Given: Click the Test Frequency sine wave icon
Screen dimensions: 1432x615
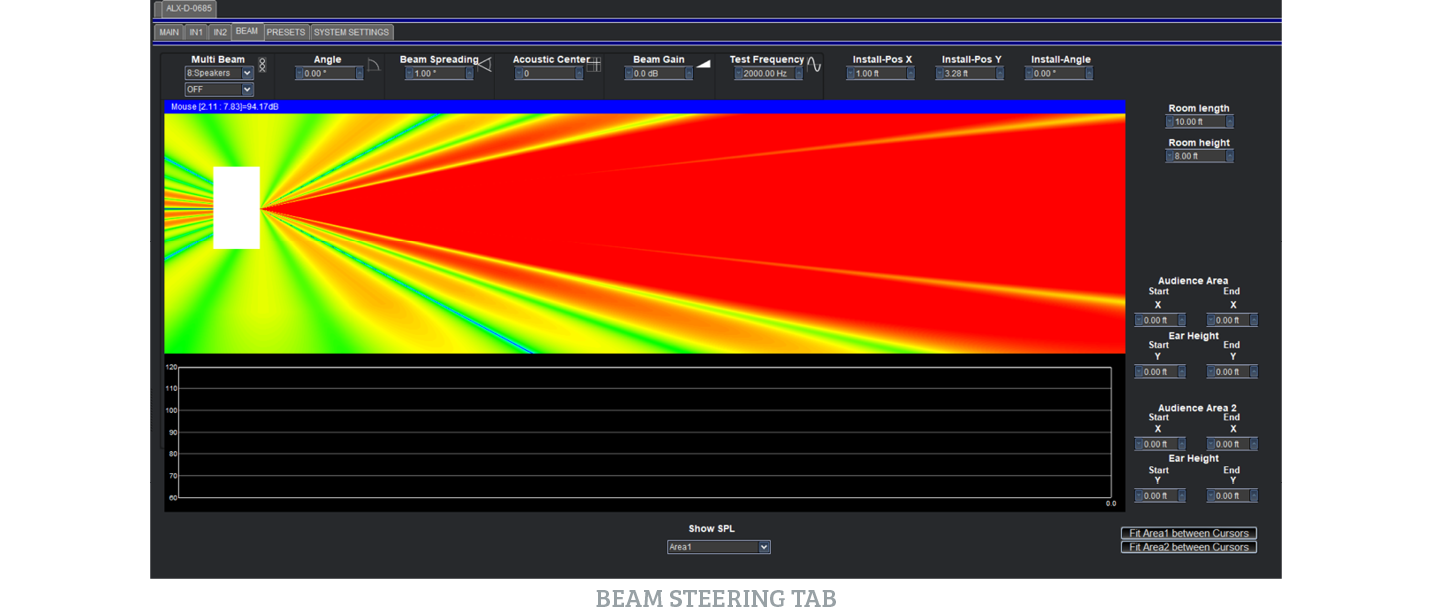Looking at the screenshot, I should pos(814,64).
